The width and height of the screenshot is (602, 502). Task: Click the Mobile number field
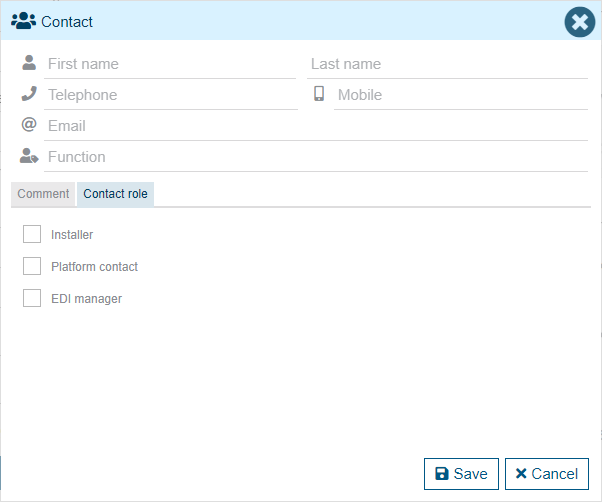click(460, 95)
